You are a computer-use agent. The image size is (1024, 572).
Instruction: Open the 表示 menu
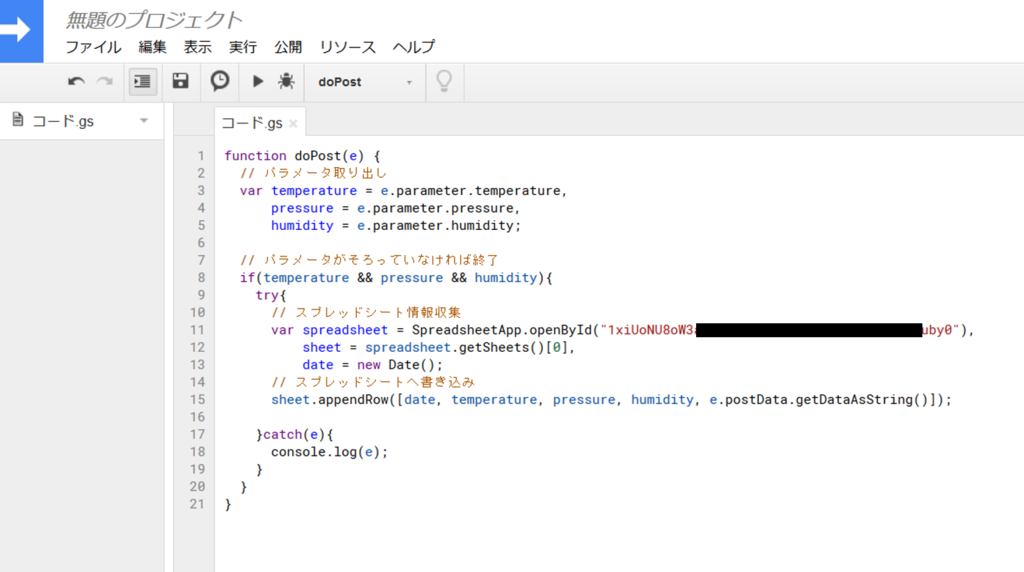tap(197, 47)
